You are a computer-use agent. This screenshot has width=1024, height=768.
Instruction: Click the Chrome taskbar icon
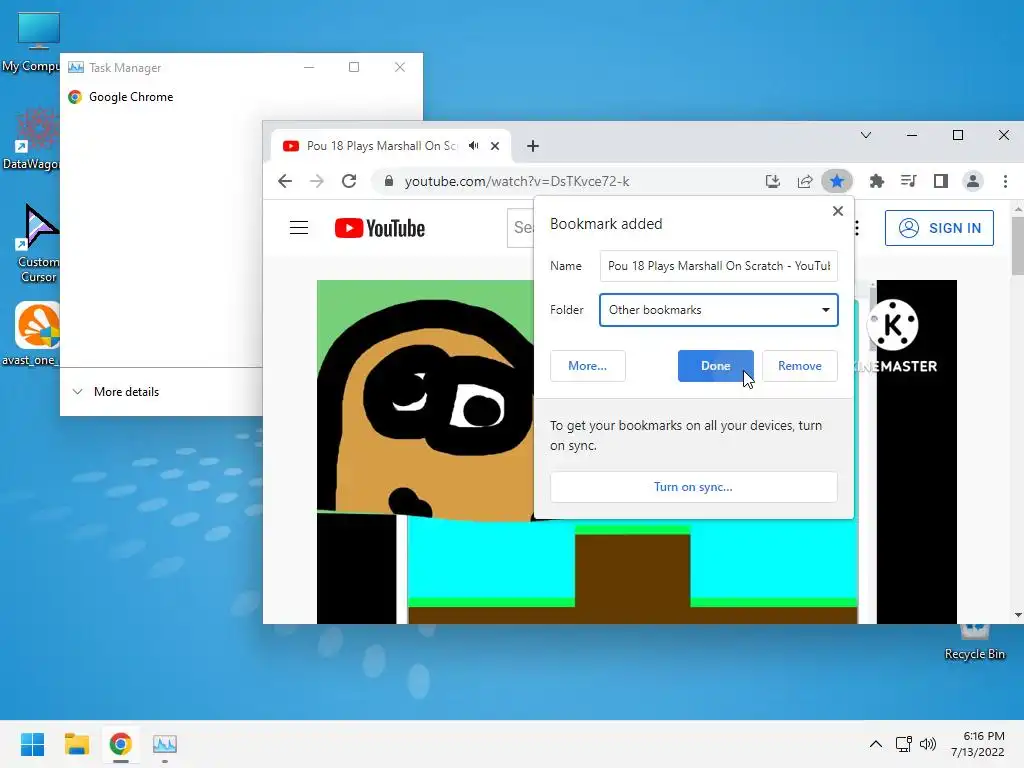121,744
